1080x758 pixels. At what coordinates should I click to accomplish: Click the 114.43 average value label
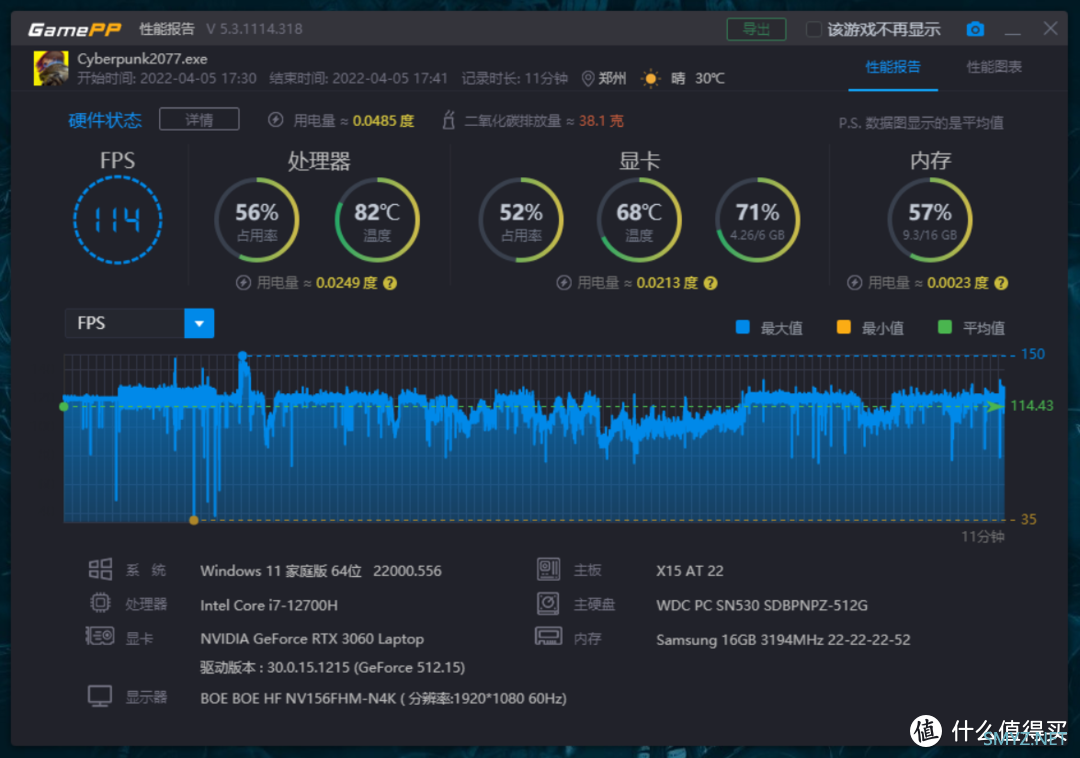tap(1032, 406)
